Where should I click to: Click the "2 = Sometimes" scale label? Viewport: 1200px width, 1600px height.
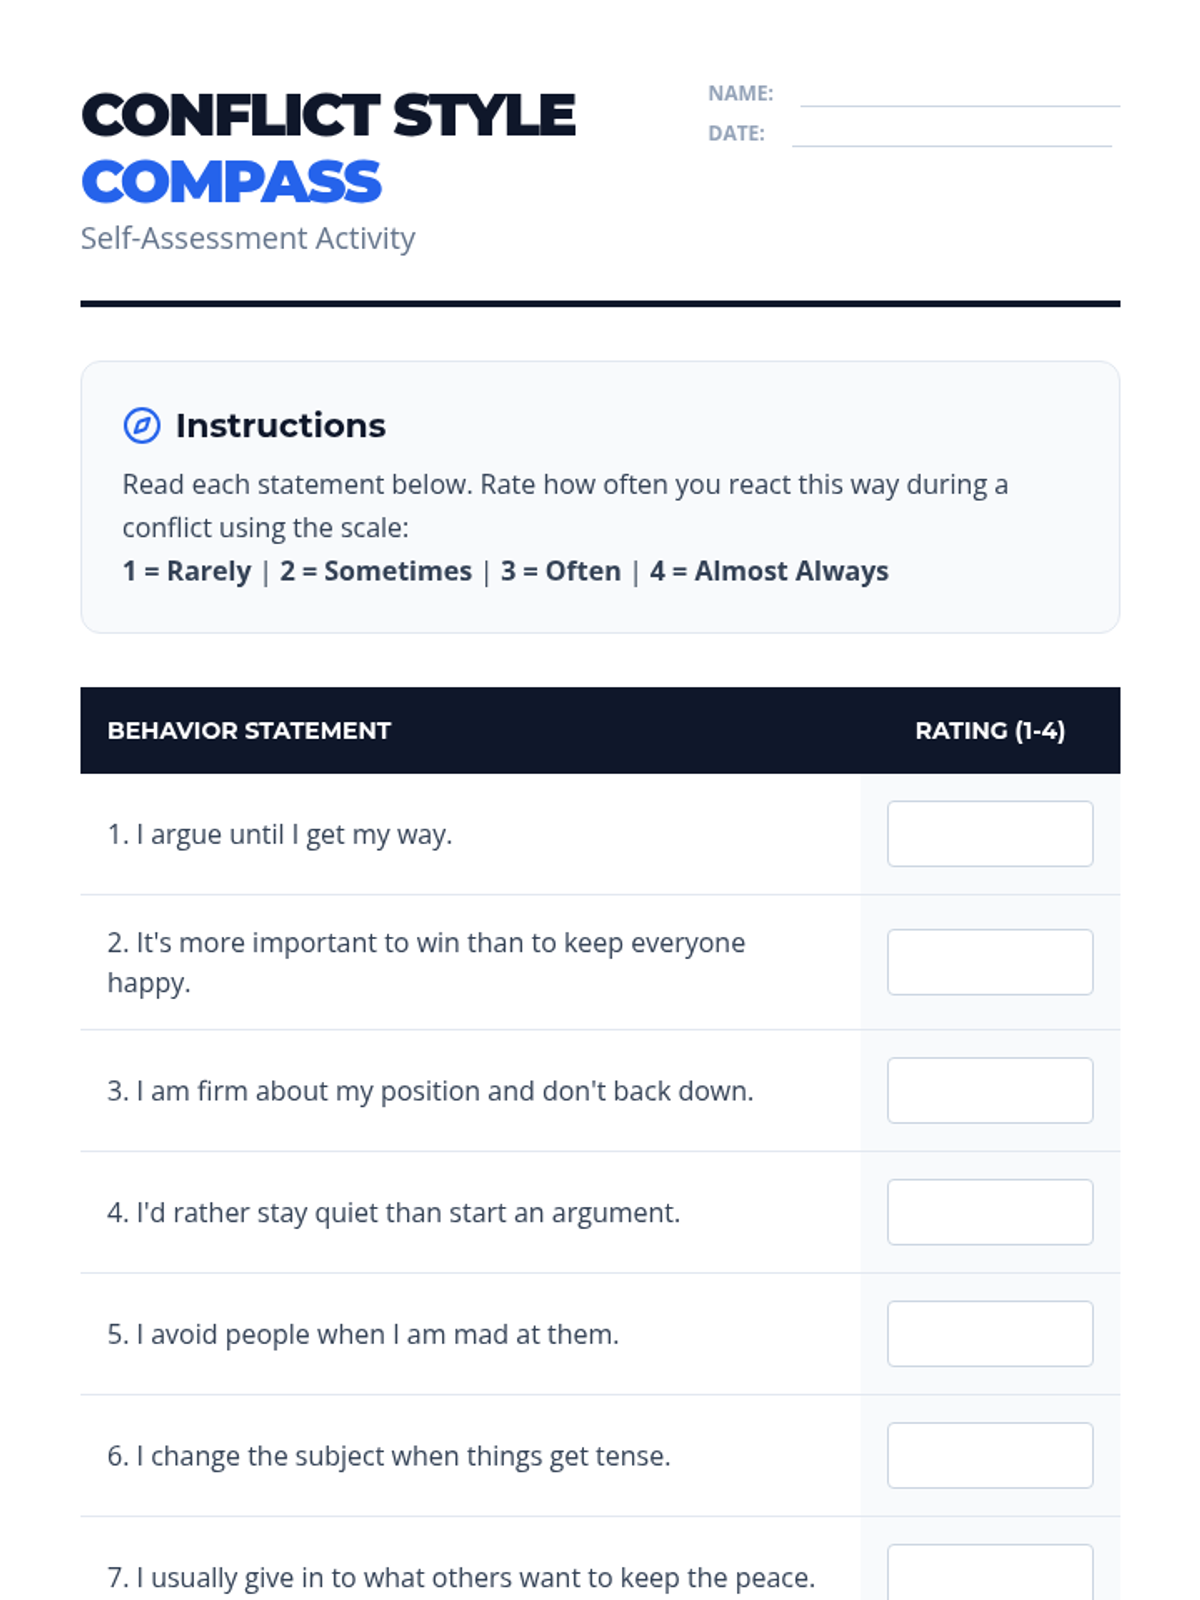tap(375, 571)
